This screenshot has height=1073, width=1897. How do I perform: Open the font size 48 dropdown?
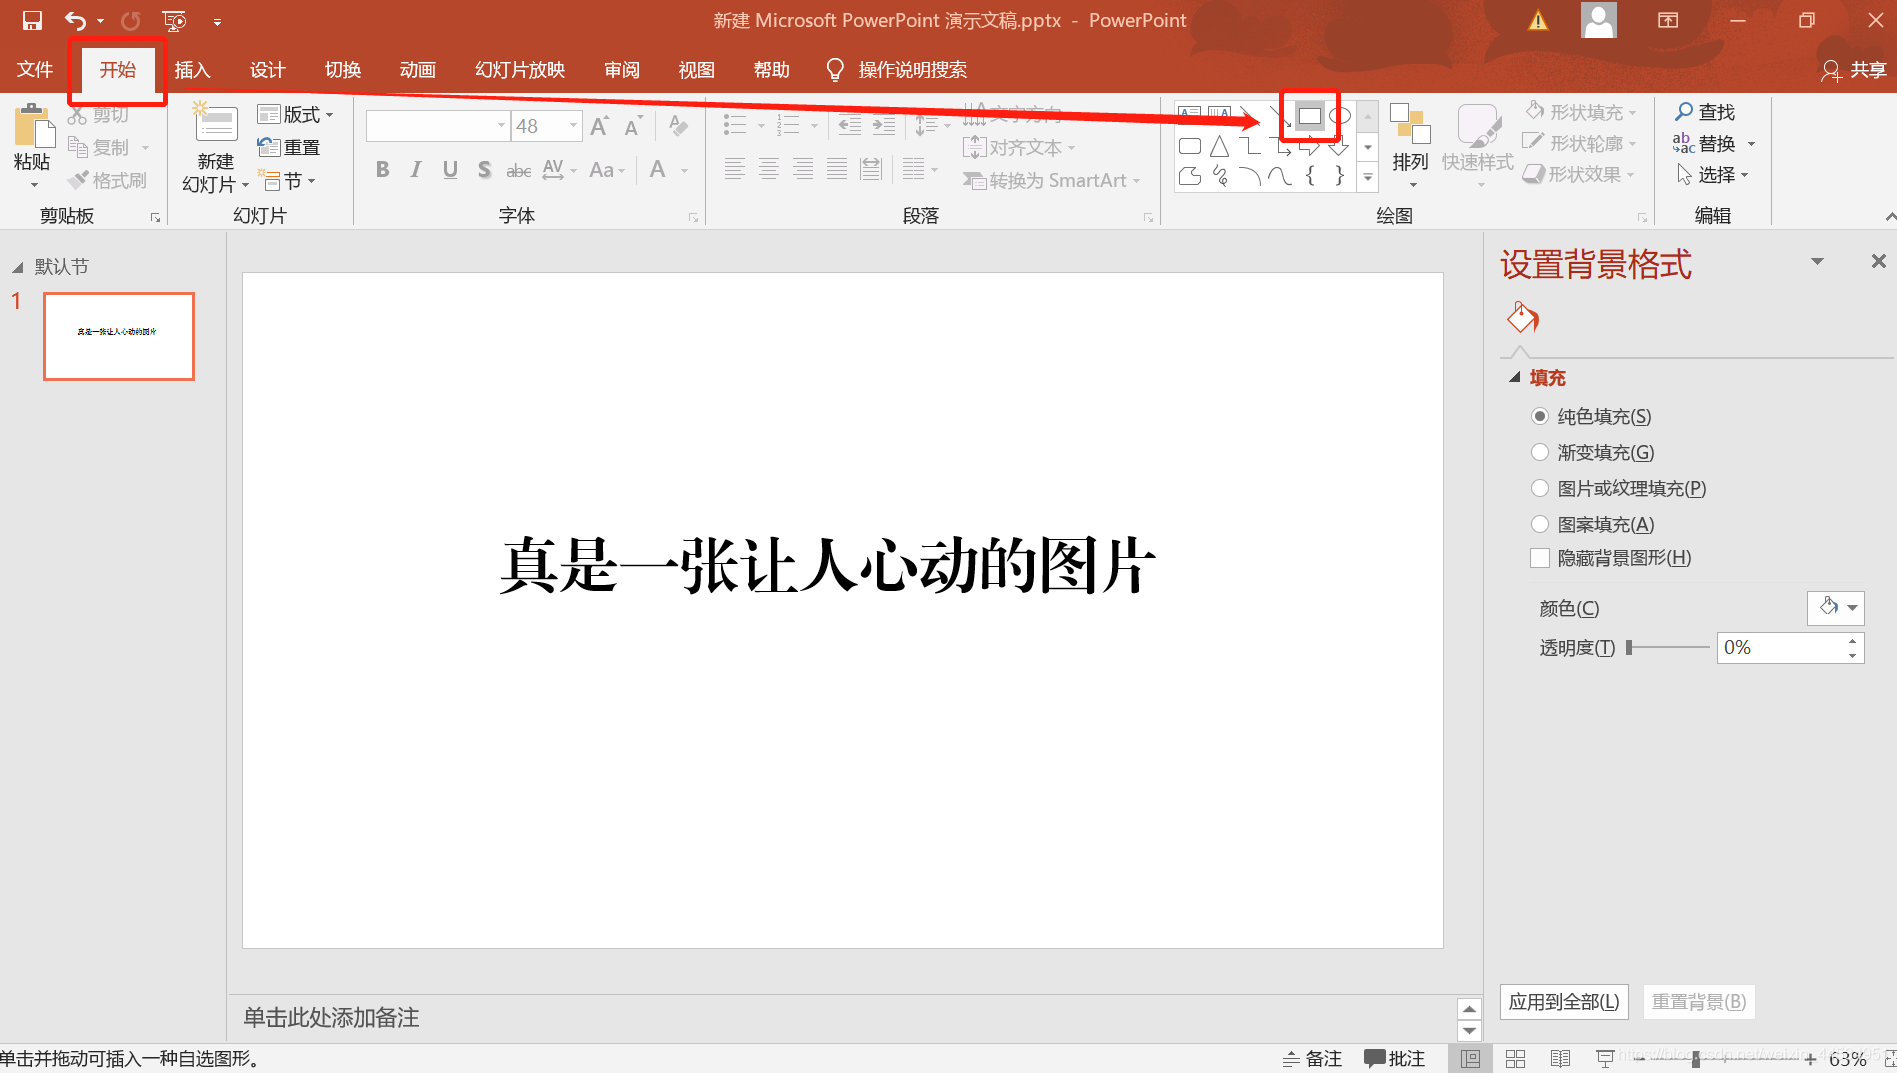[x=573, y=126]
